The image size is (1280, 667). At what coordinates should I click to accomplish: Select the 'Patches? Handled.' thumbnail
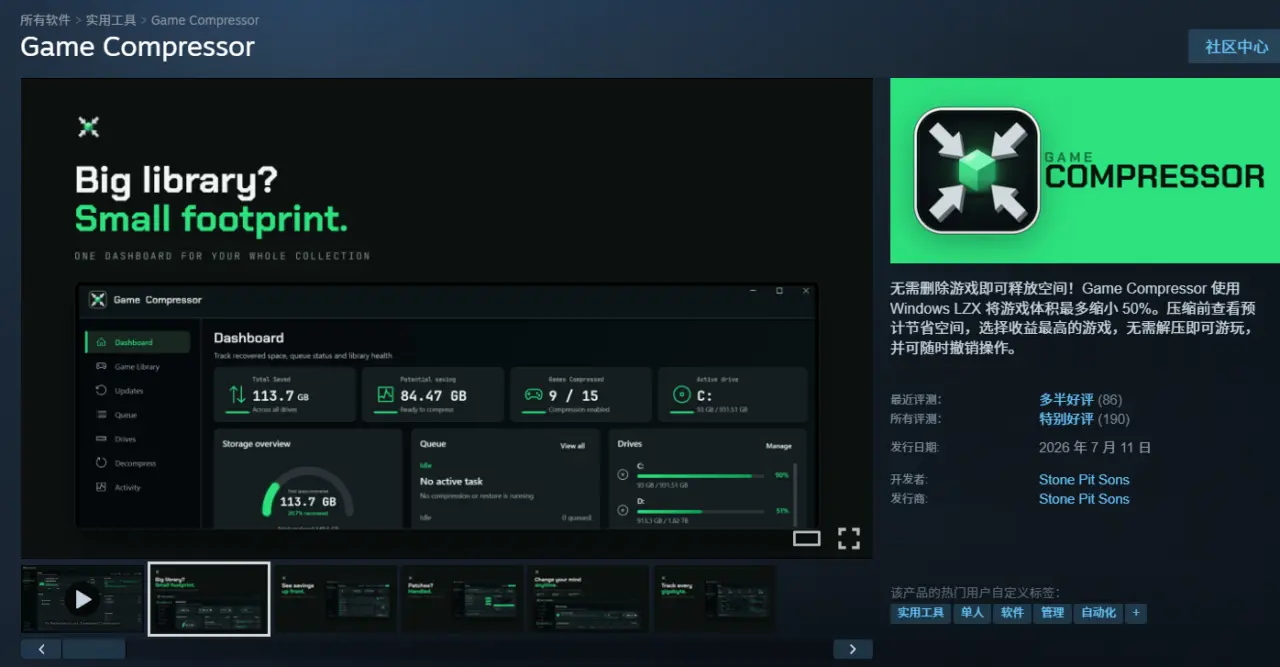(462, 599)
